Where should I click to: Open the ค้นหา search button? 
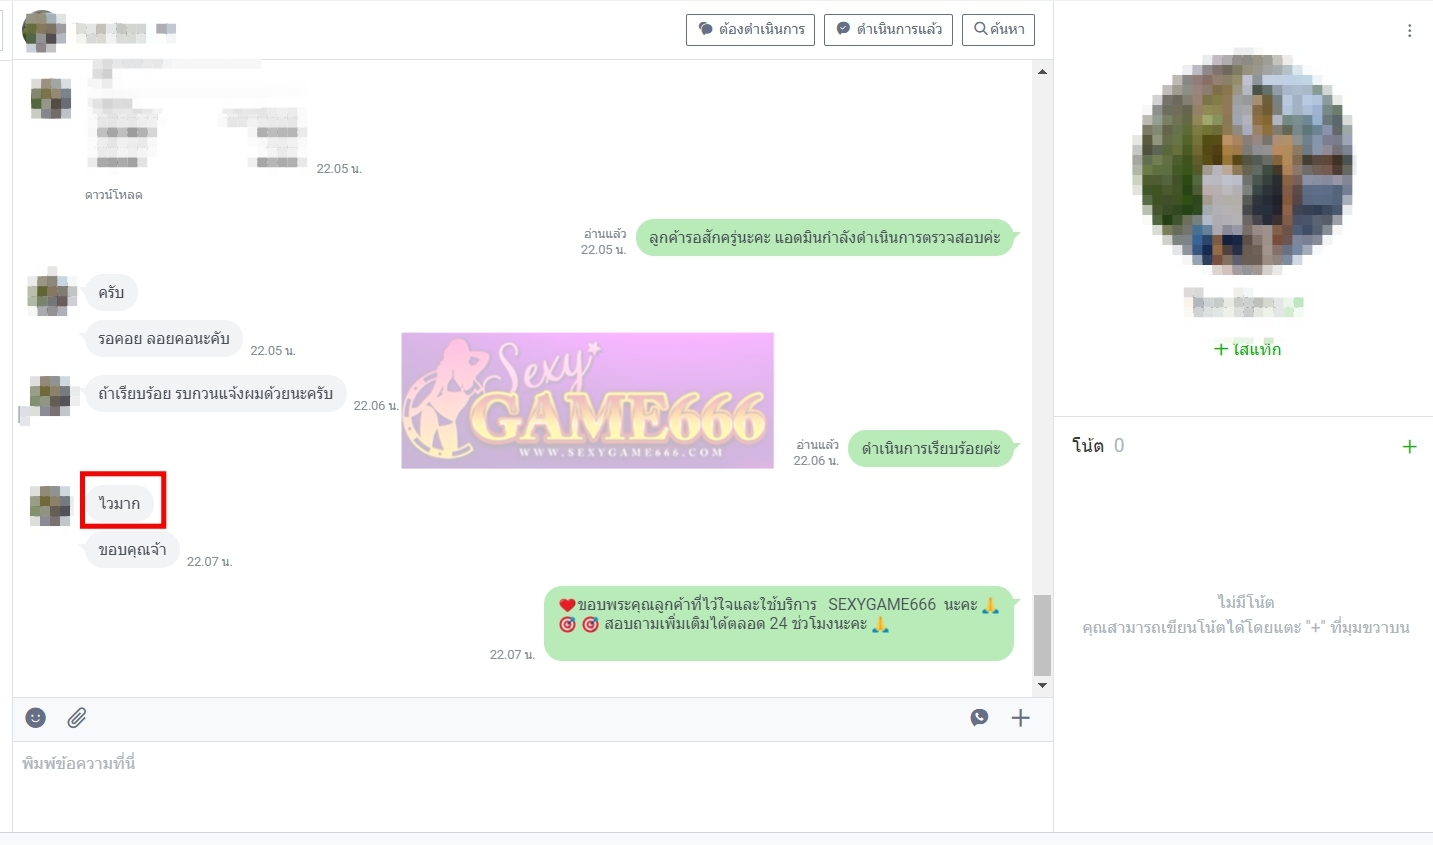tap(998, 29)
